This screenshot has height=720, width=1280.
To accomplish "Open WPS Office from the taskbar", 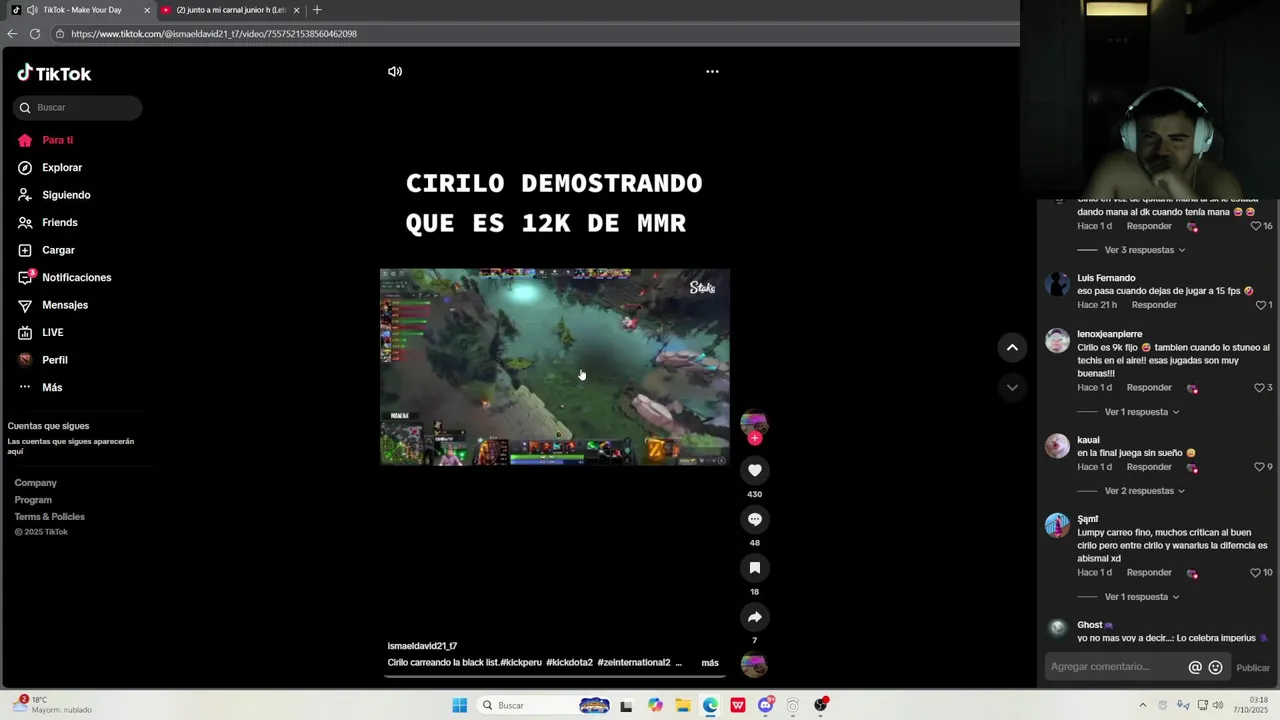I will point(738,705).
